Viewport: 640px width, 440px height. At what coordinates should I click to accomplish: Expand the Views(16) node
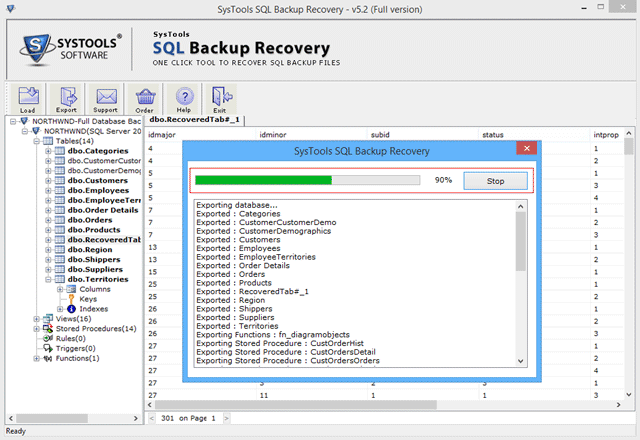click(x=37, y=319)
